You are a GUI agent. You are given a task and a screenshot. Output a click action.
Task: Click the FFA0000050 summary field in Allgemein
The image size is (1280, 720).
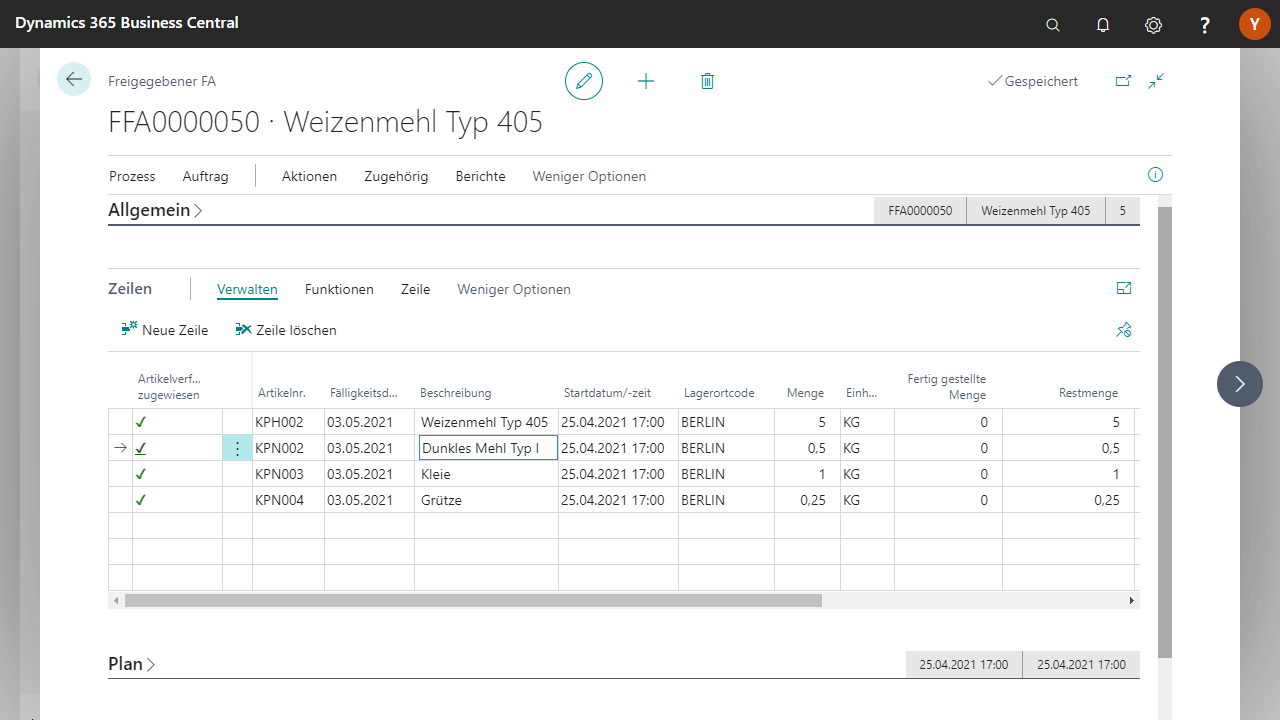(920, 211)
